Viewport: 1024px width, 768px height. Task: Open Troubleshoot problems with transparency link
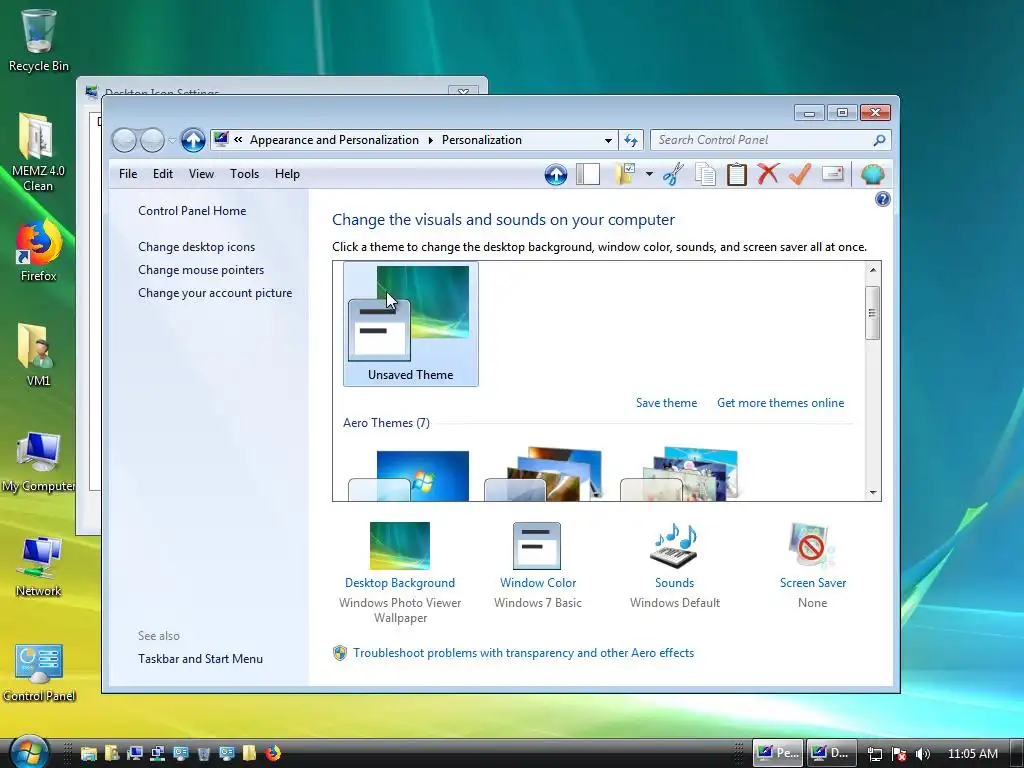point(523,653)
